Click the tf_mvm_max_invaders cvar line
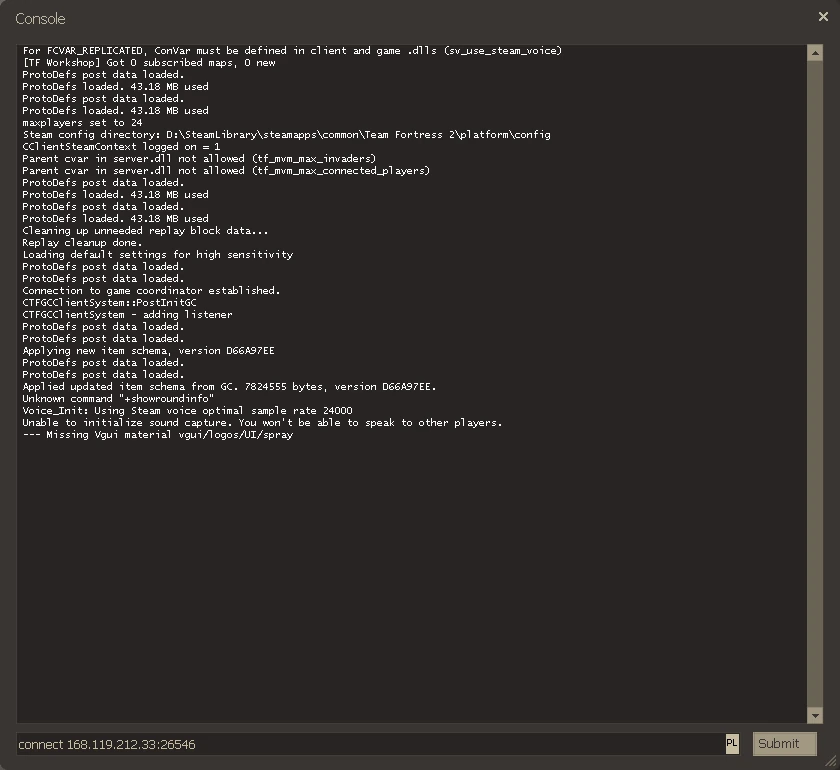This screenshot has height=770, width=840. coord(199,159)
